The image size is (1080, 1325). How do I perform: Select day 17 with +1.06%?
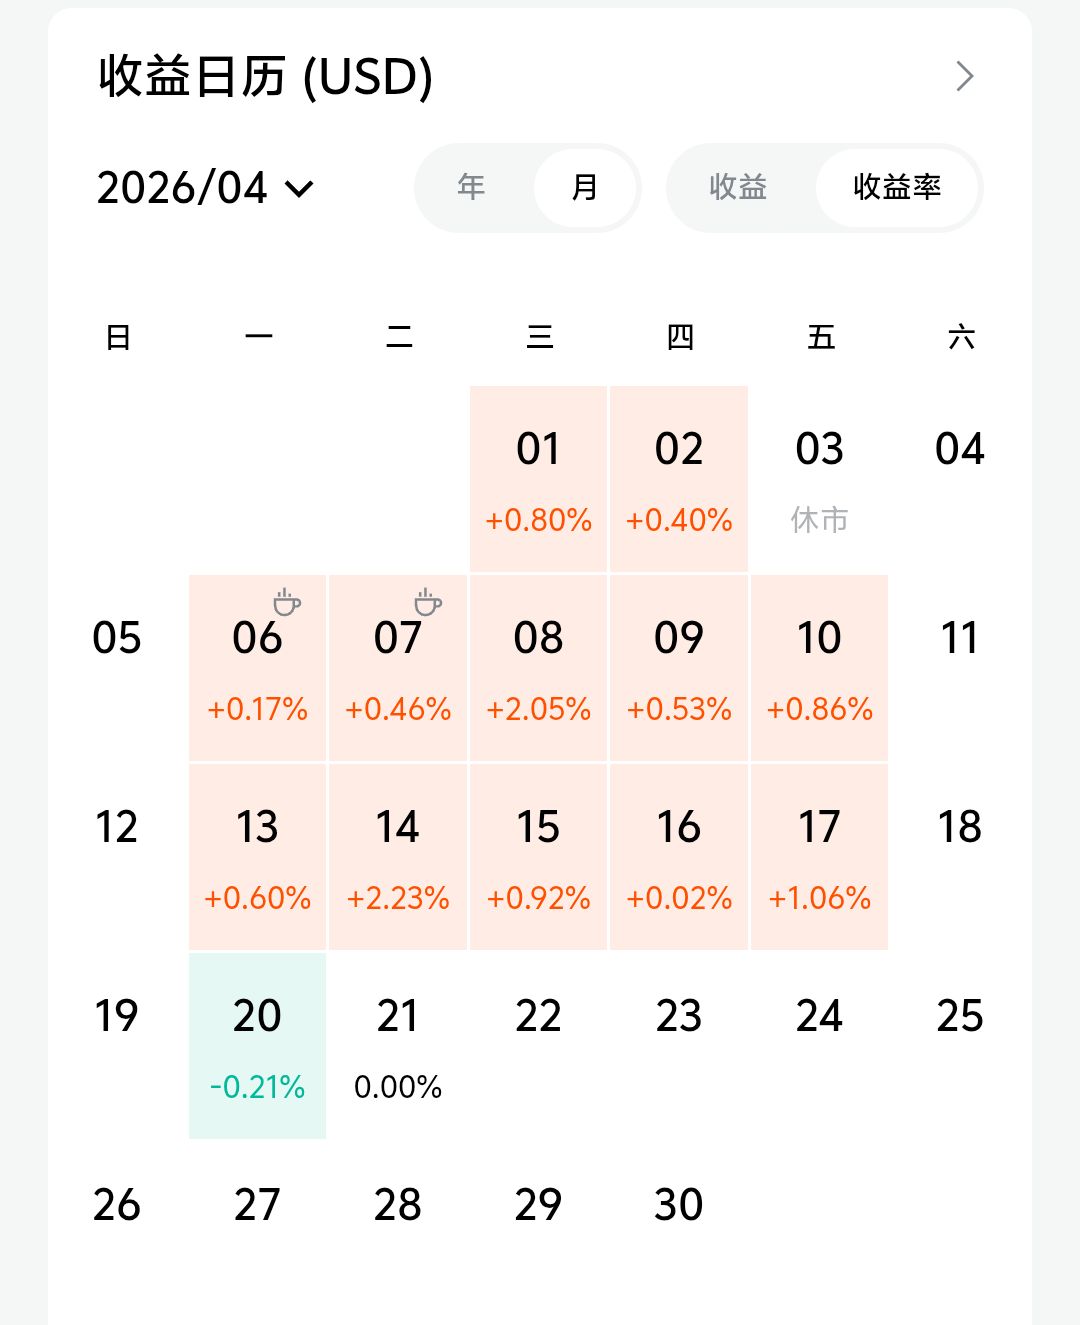(x=819, y=856)
